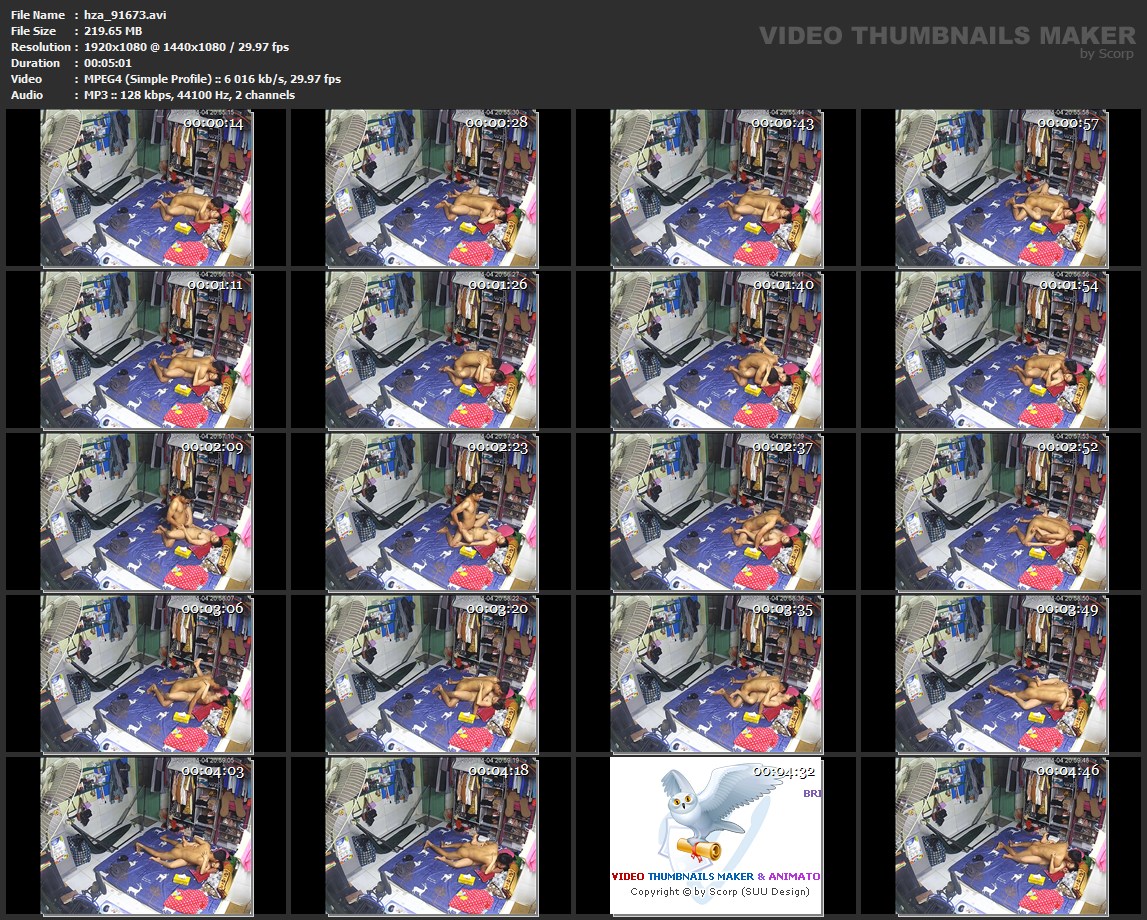Pick the frame stamped 00:03:35
Screen dimensions: 1147x920
[716, 674]
